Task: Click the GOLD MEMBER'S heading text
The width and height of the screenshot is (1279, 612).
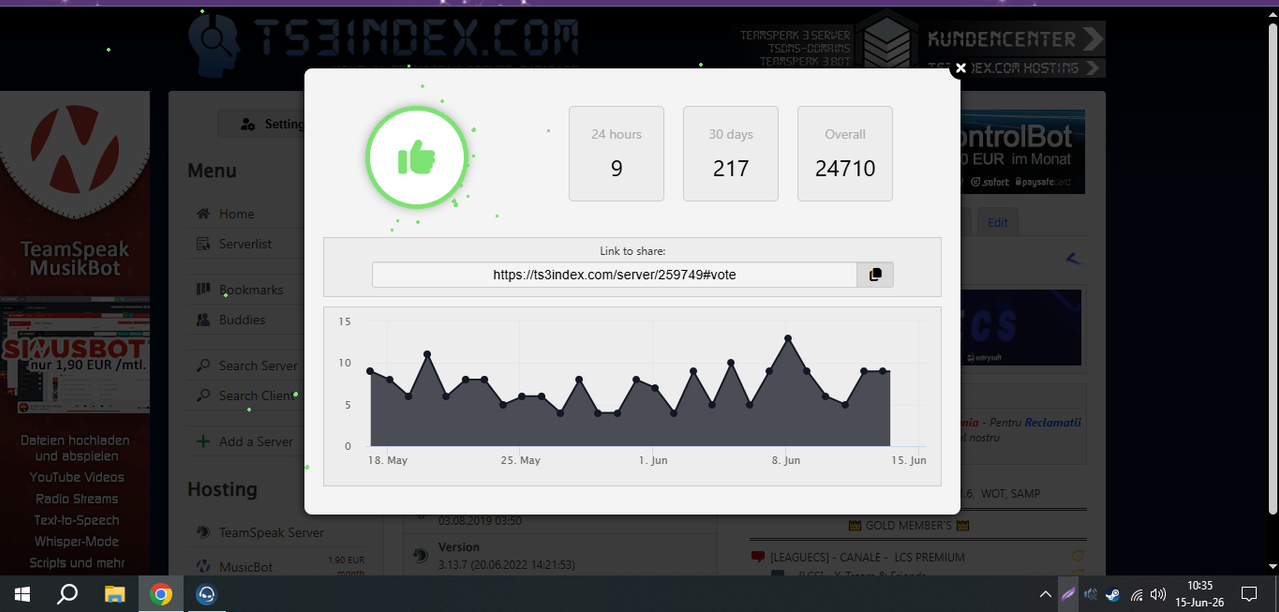Action: click(x=908, y=525)
